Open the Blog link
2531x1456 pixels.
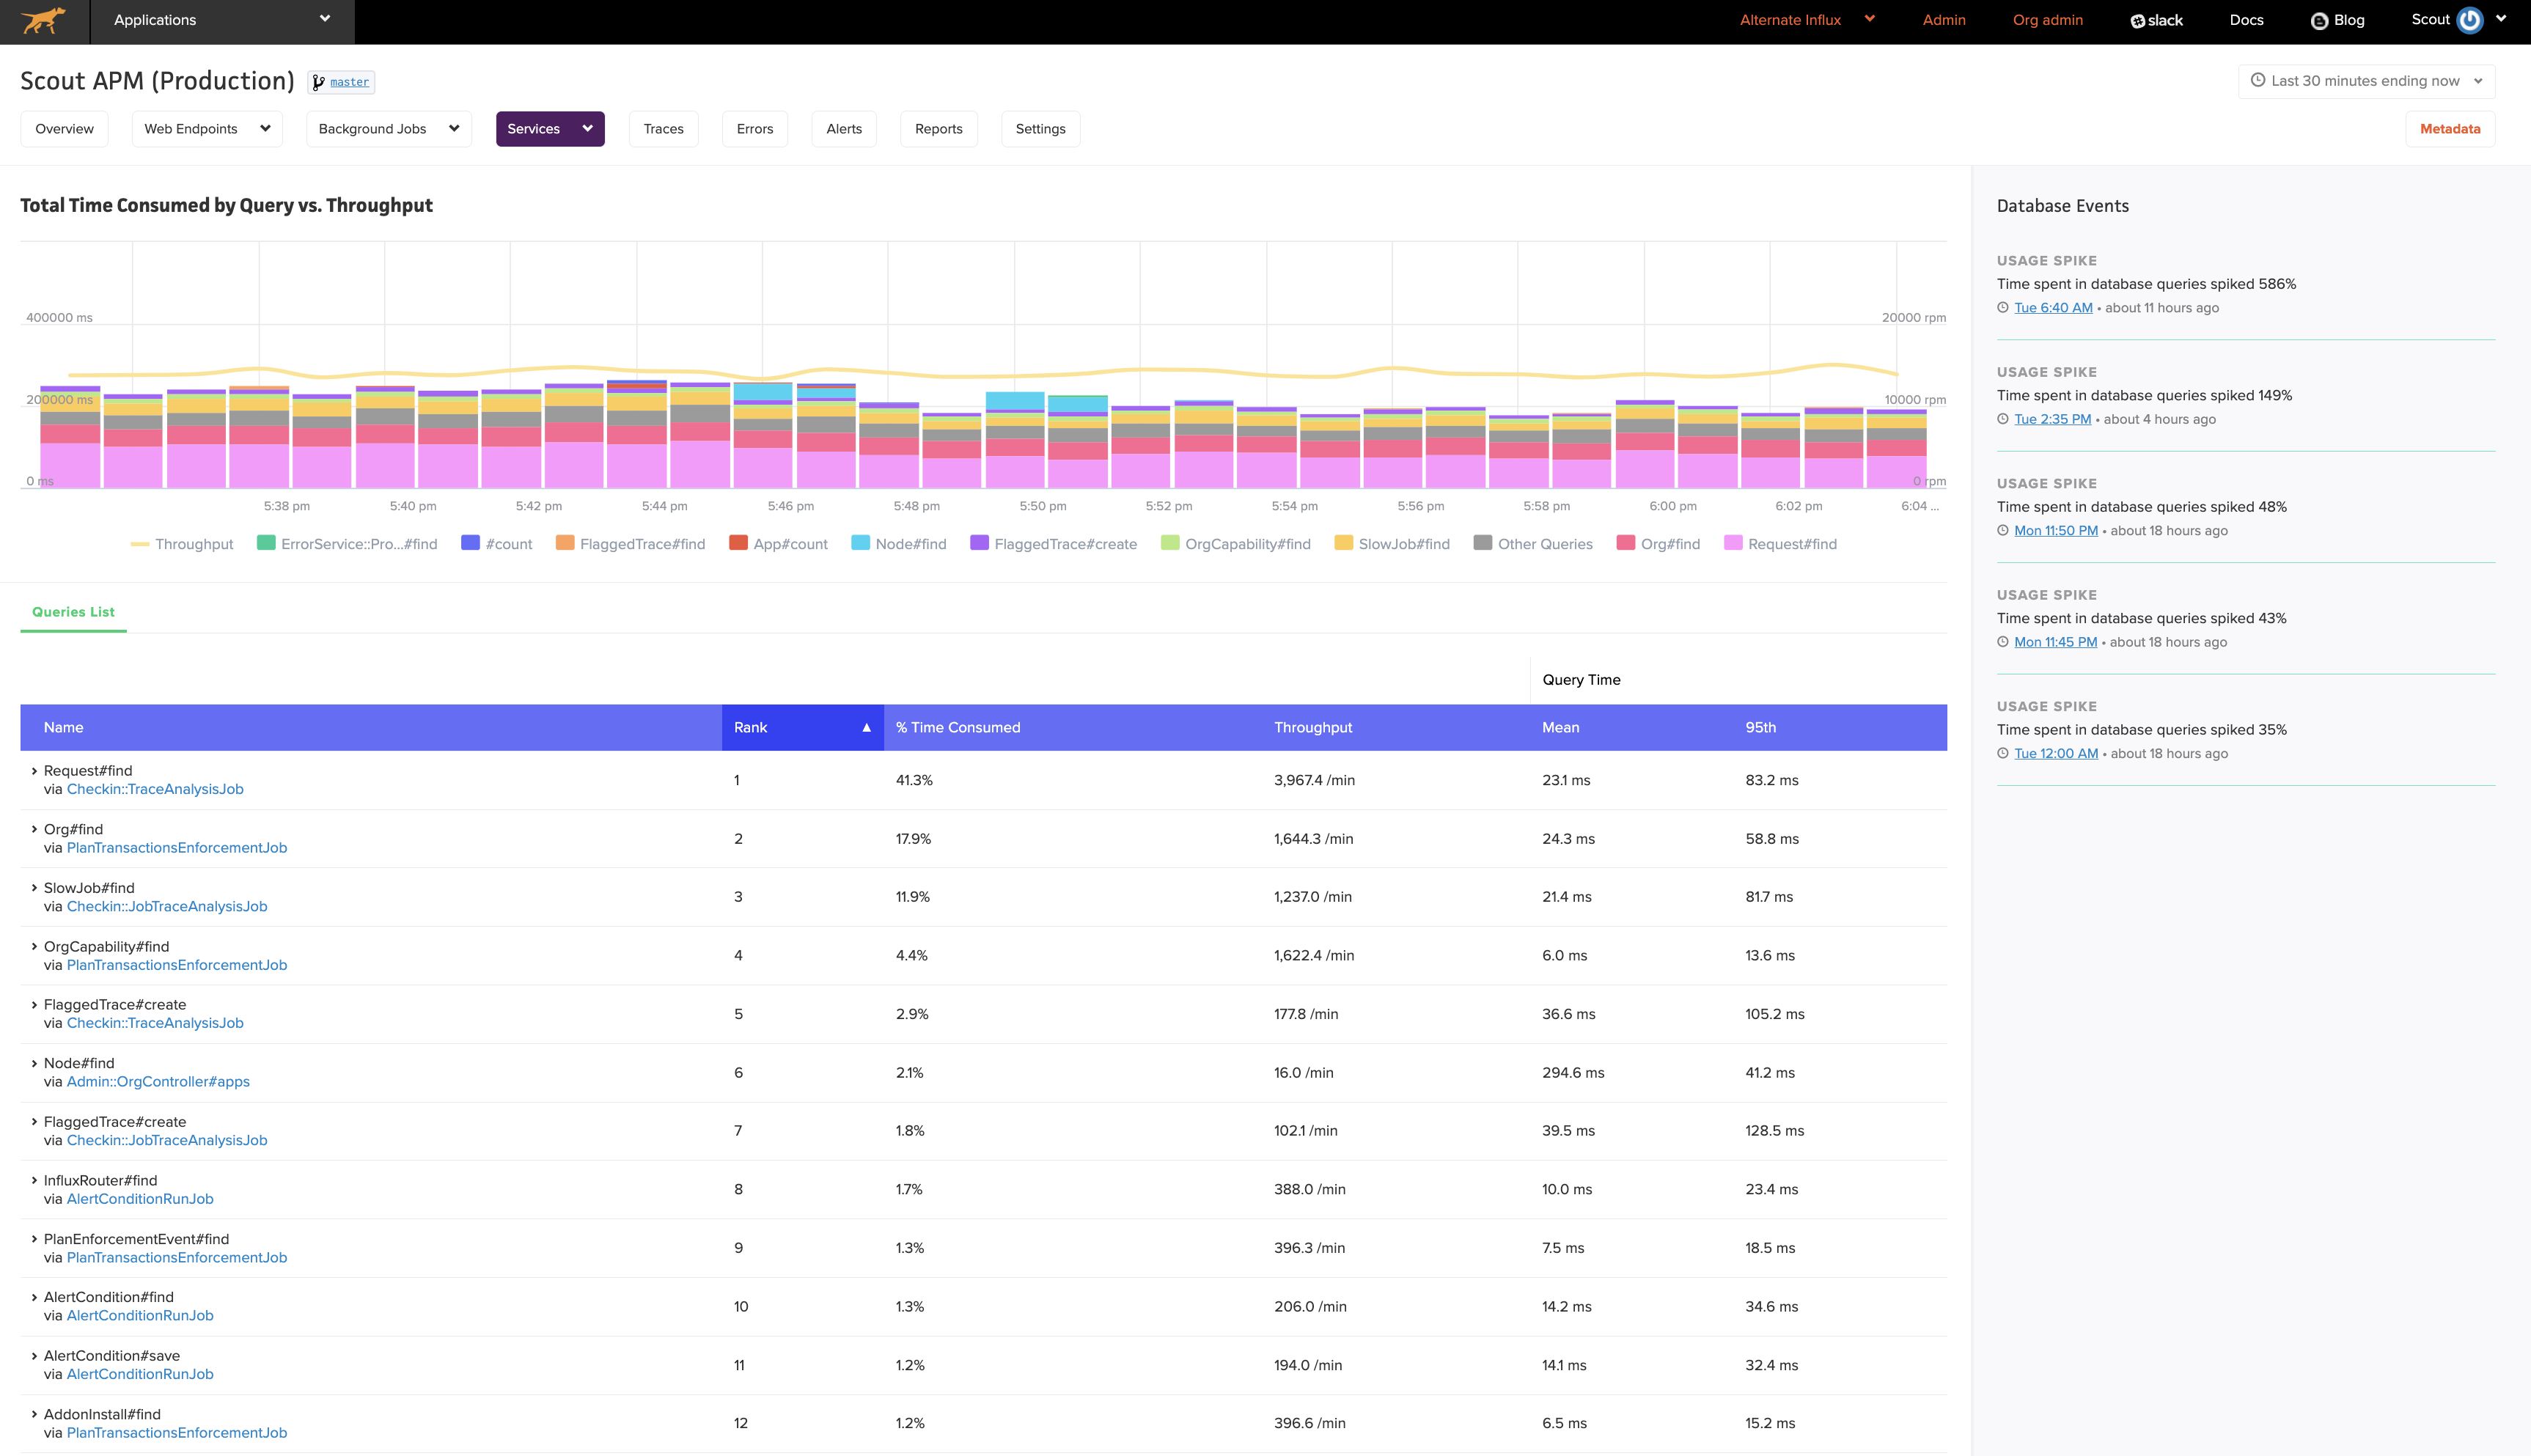point(2337,20)
